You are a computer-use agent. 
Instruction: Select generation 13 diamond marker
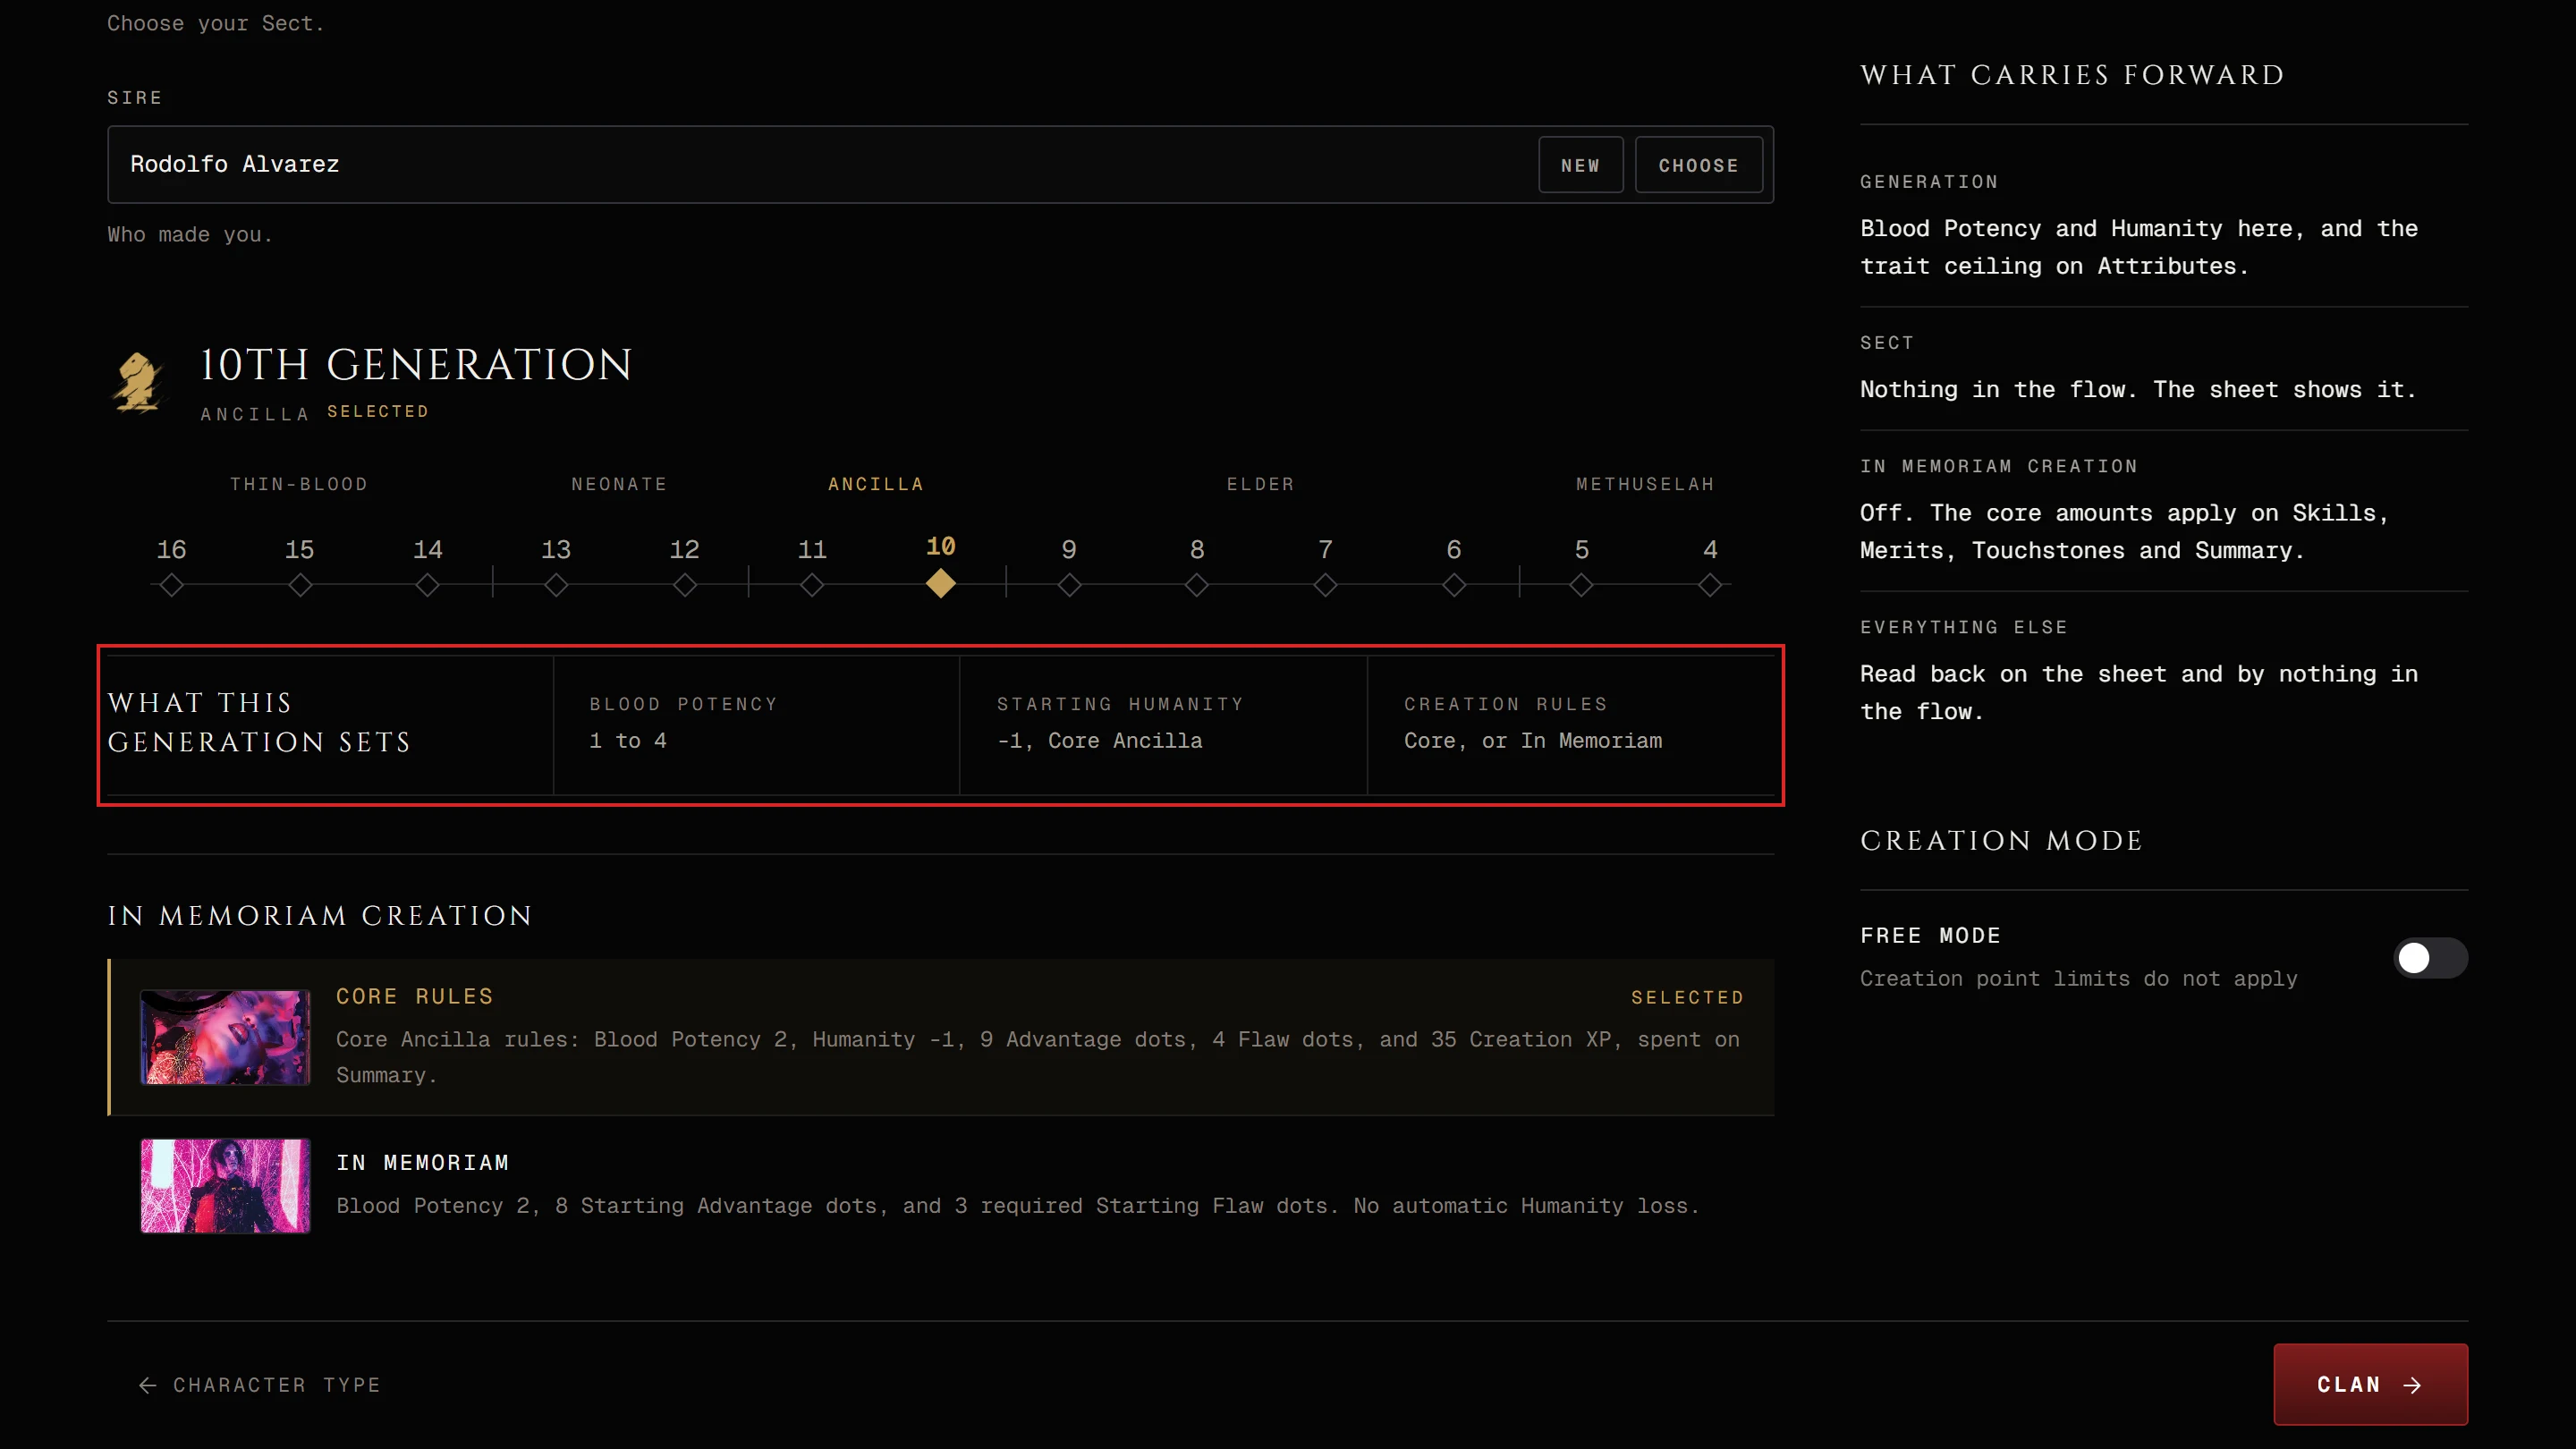click(556, 585)
